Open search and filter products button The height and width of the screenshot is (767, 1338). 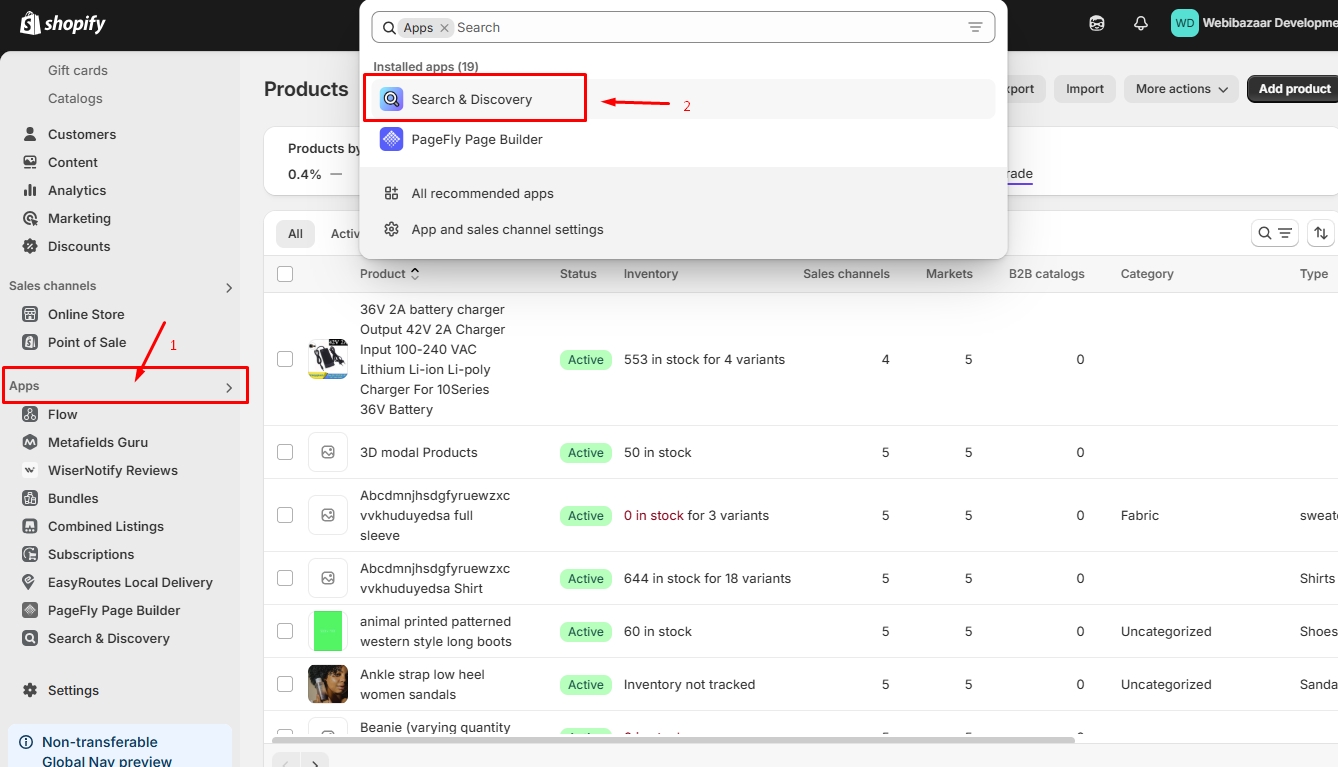pos(1274,233)
